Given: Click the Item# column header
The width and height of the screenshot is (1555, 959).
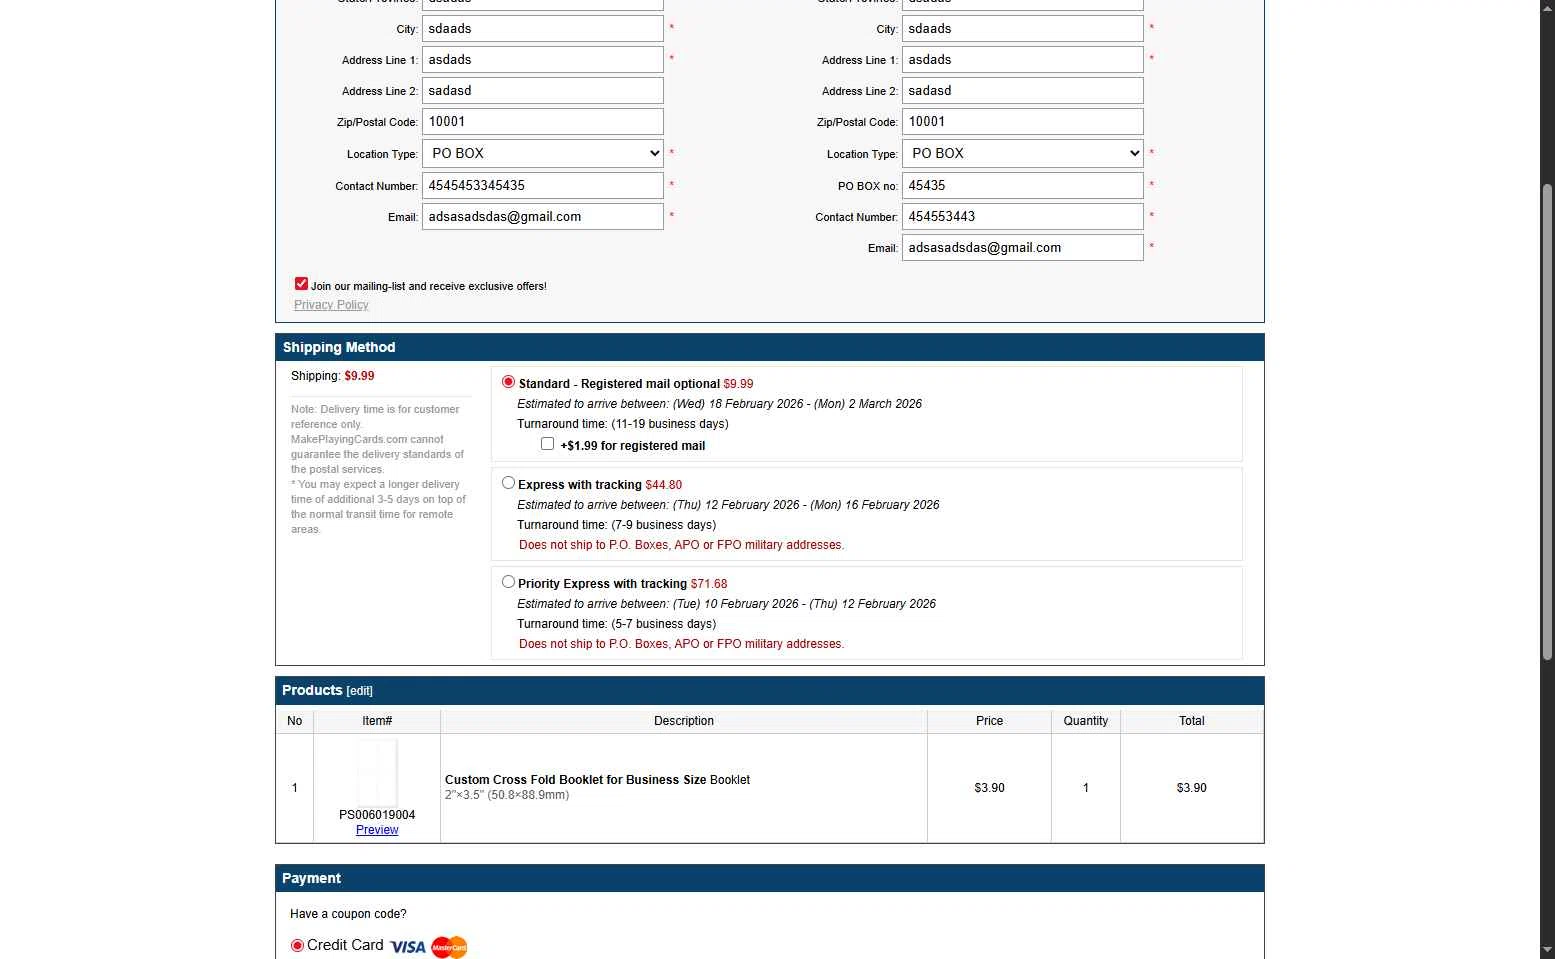Looking at the screenshot, I should pyautogui.click(x=377, y=721).
